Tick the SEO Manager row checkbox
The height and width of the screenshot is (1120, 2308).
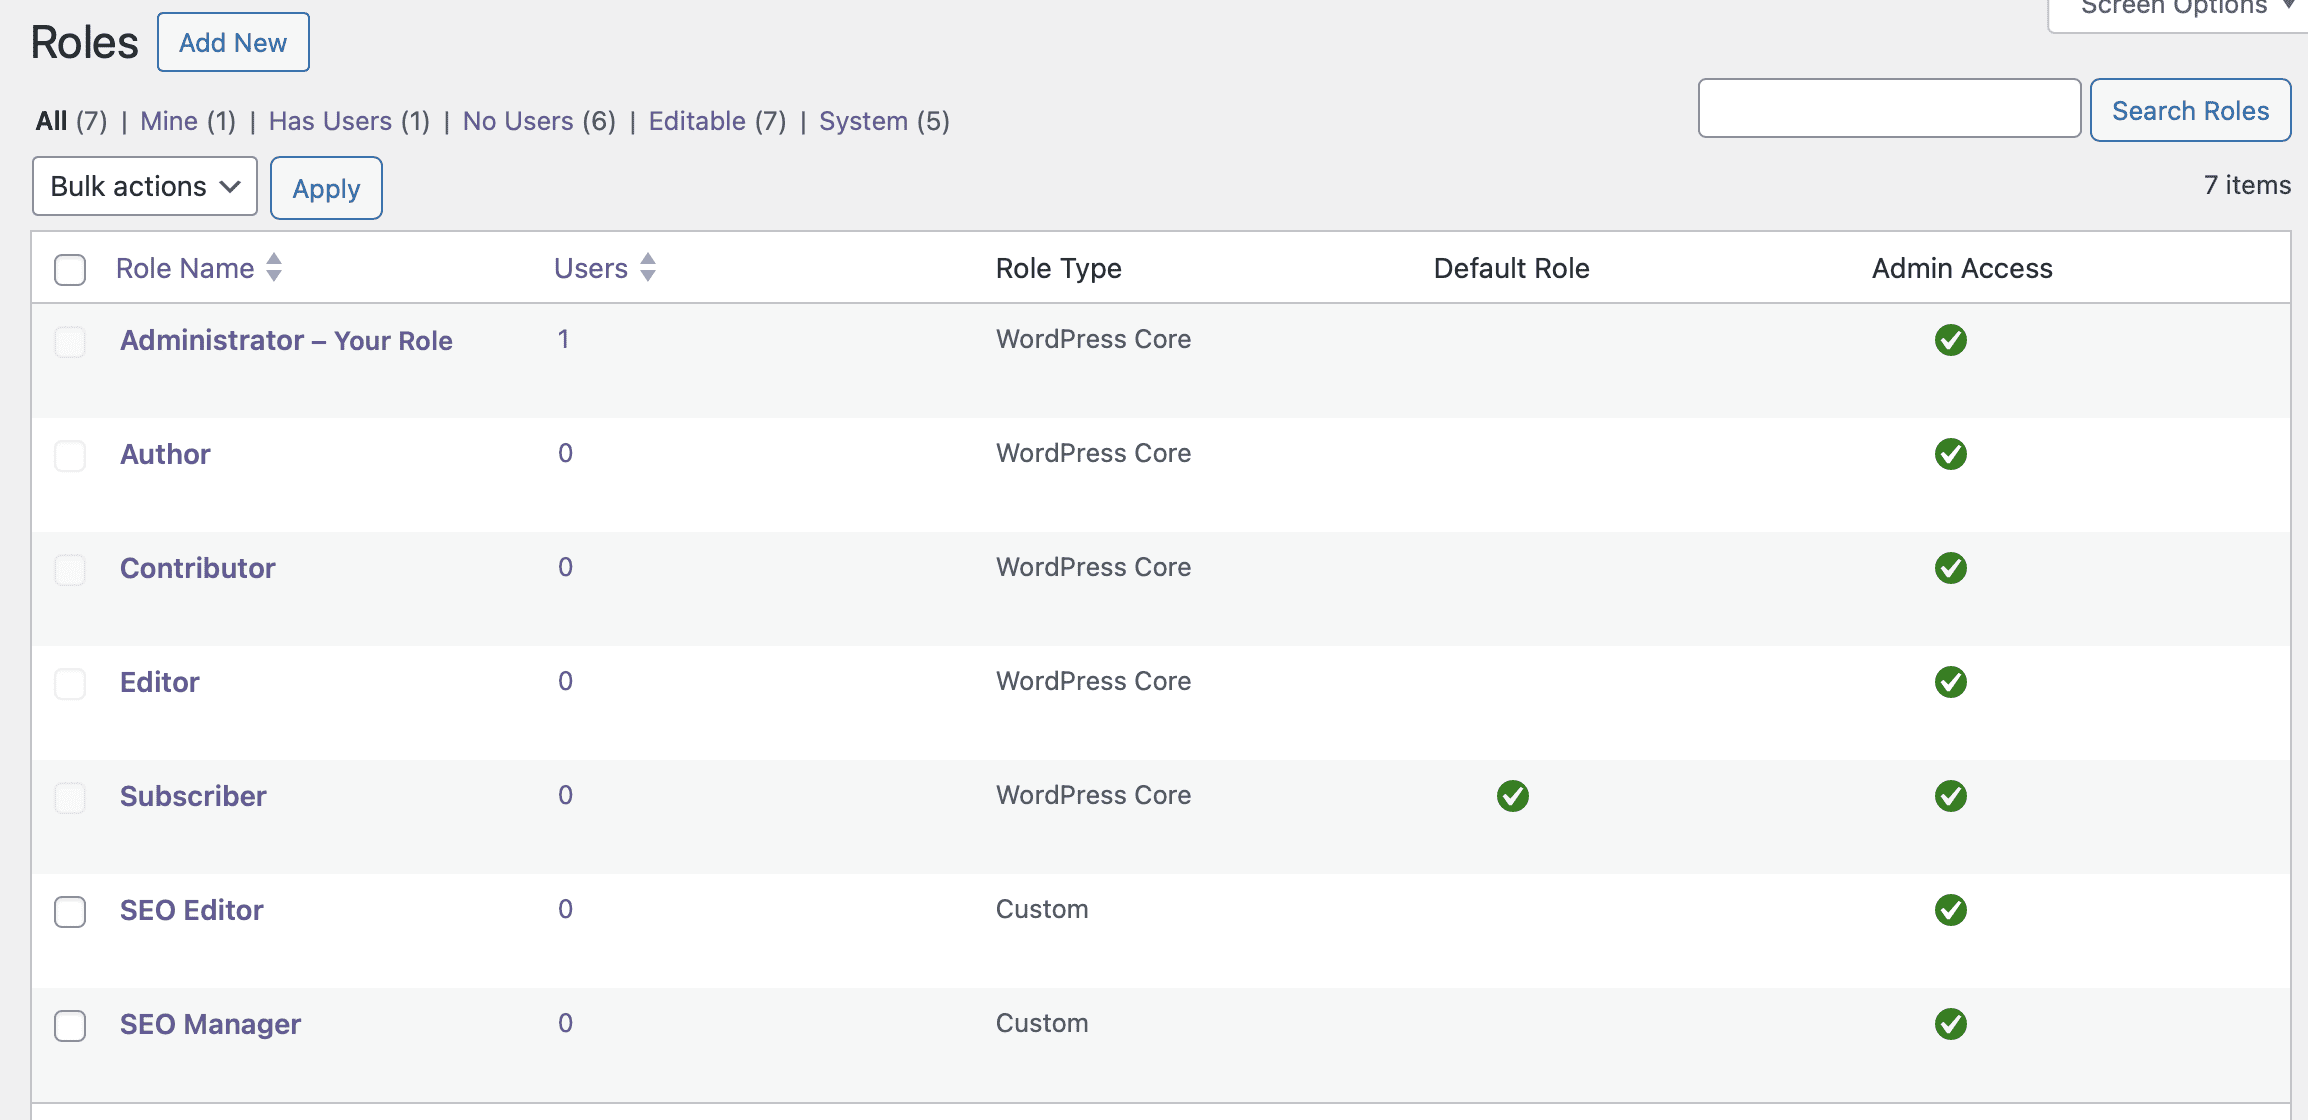point(70,1025)
